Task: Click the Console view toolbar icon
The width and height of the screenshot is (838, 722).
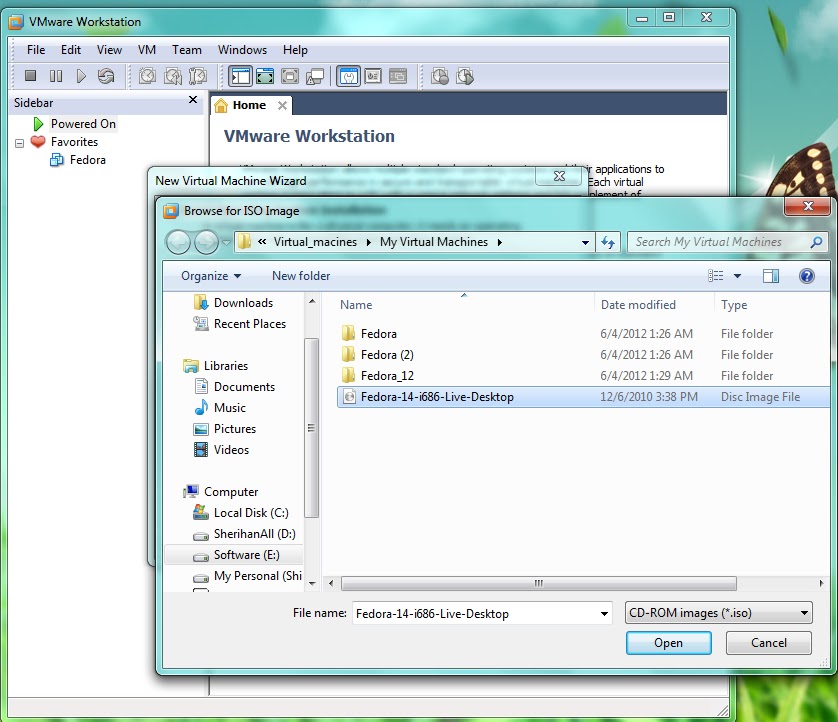Action: click(398, 76)
